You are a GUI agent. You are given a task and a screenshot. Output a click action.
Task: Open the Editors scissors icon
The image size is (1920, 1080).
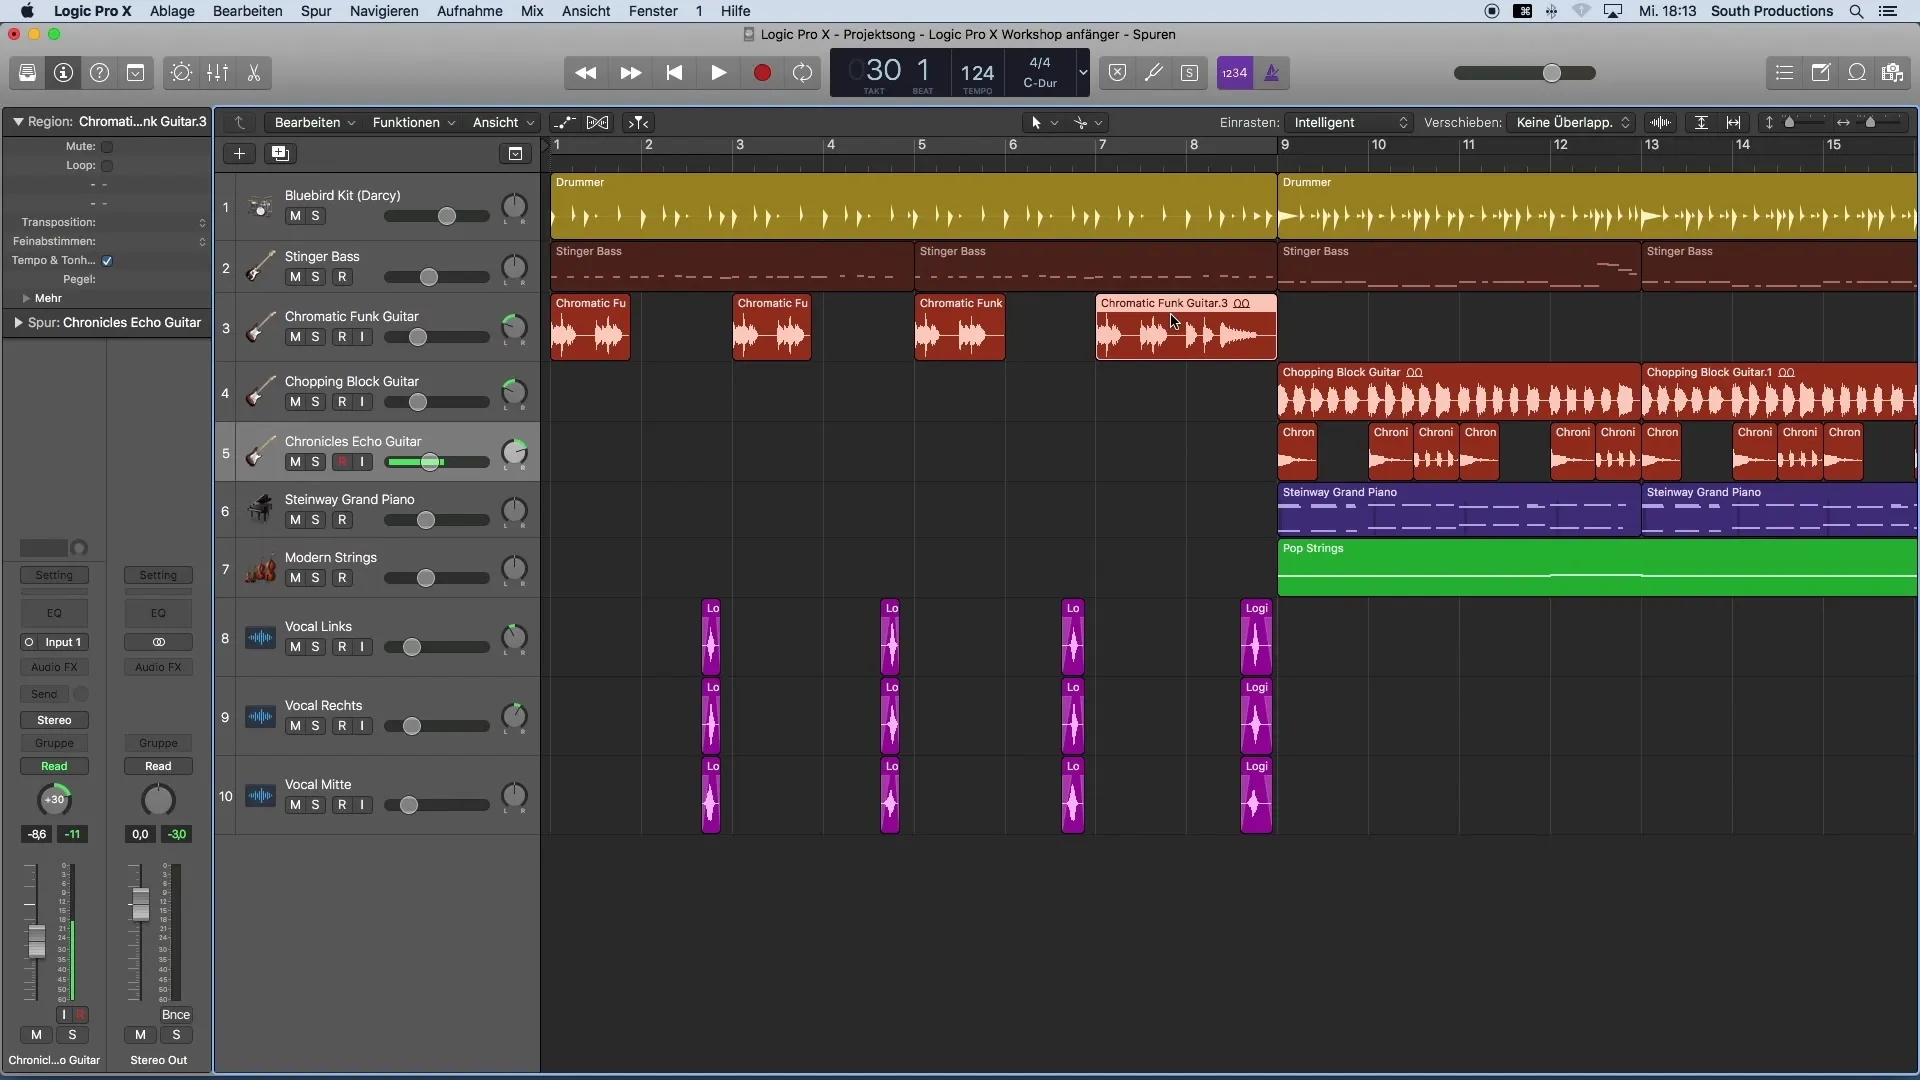(x=253, y=73)
